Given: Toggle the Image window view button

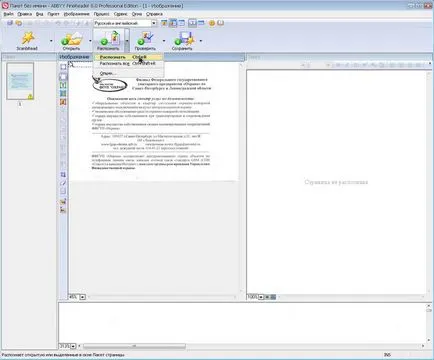Looking at the screenshot, I should [173, 23].
